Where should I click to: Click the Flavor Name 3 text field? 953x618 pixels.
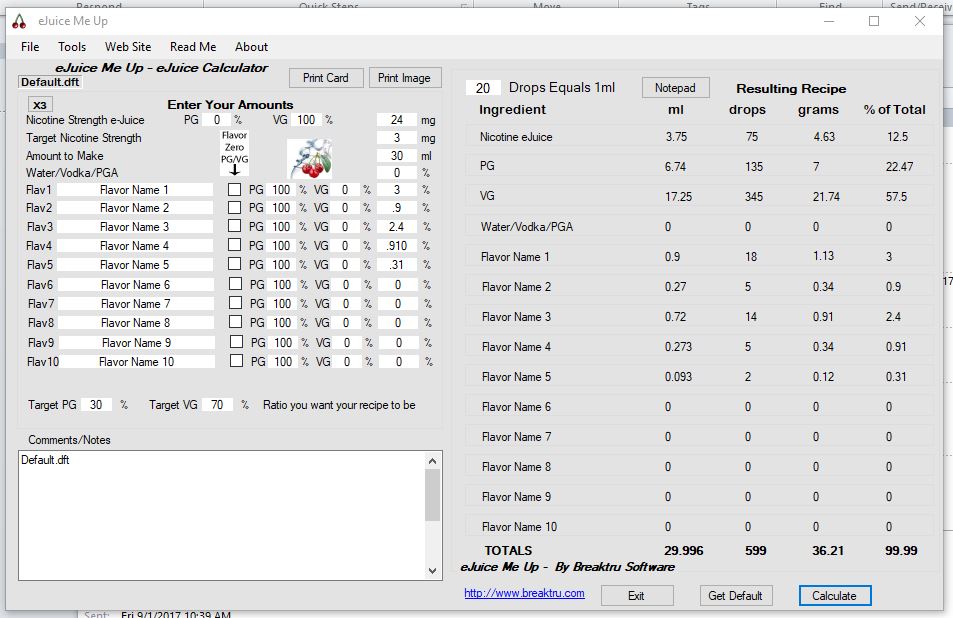pyautogui.click(x=135, y=227)
